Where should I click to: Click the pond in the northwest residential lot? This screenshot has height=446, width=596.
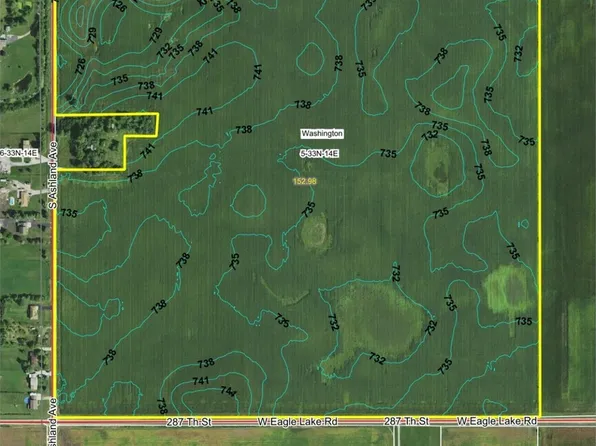point(23,83)
